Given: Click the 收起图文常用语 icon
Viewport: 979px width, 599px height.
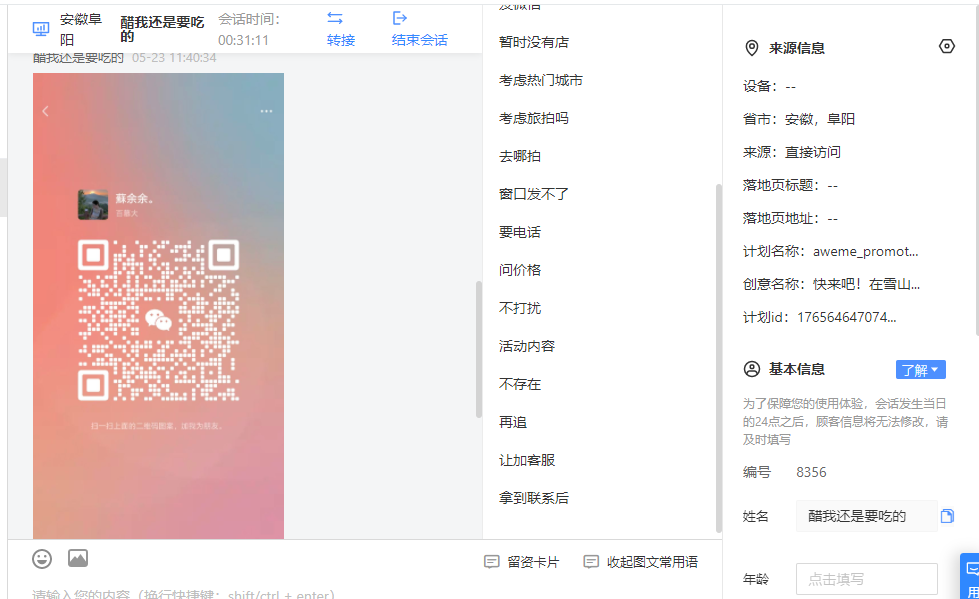Looking at the screenshot, I should tap(591, 562).
